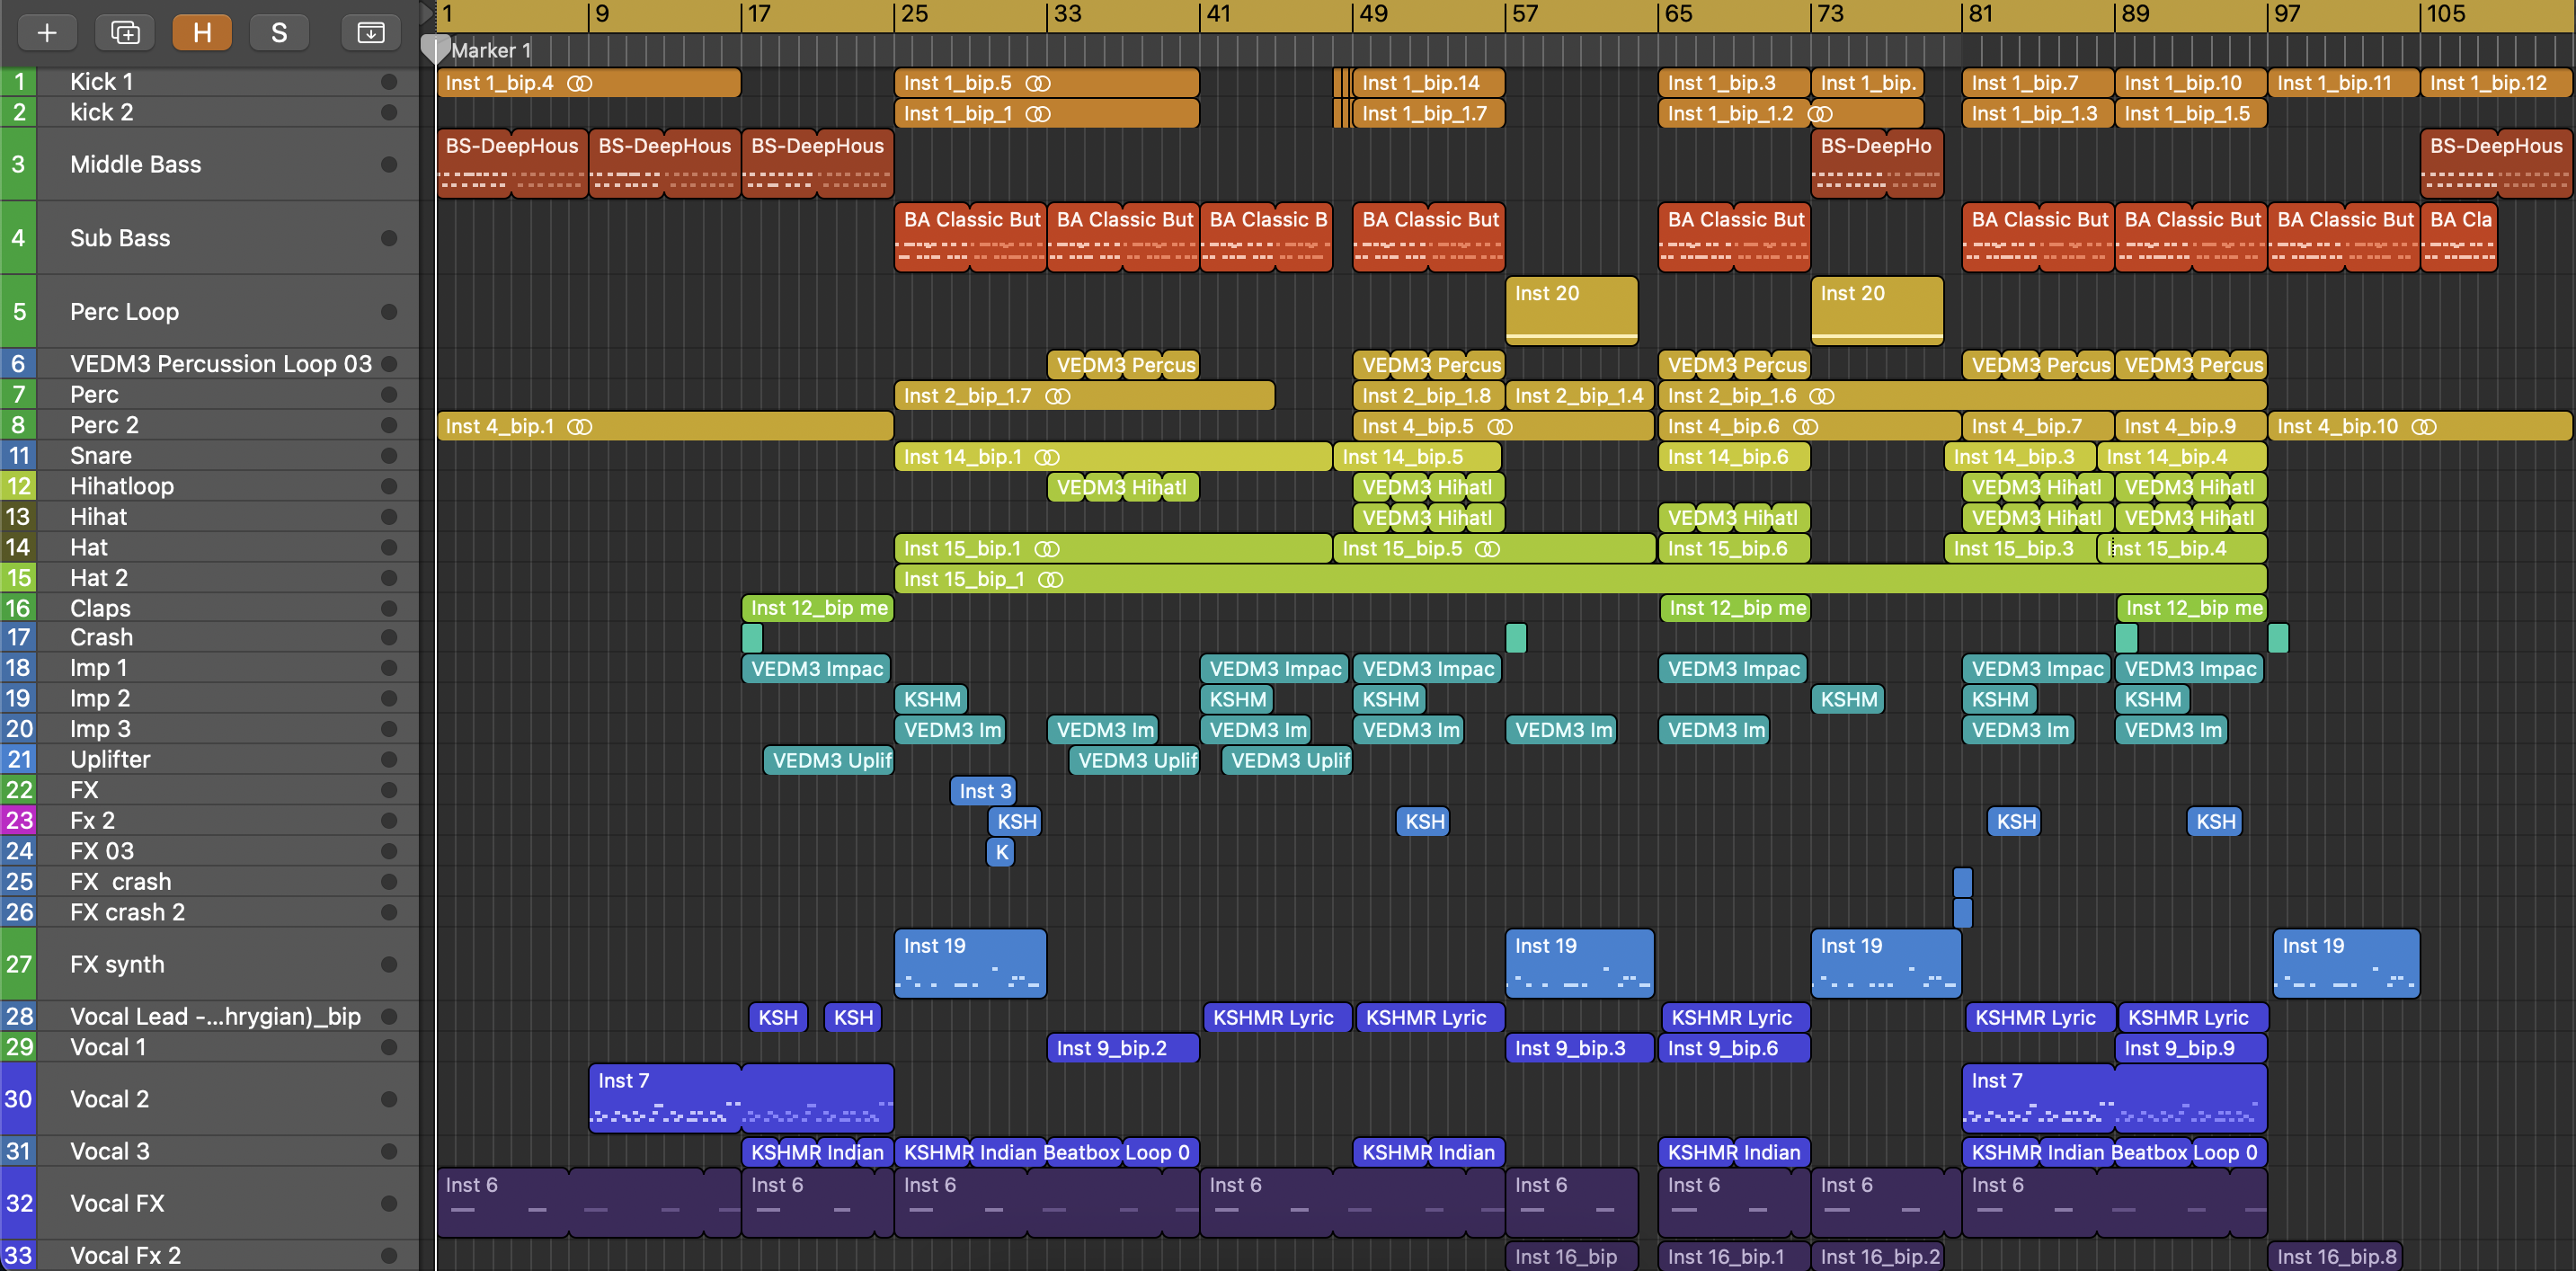Click the loop icon on region Inst 15_bip_1
2576x1271 pixels.
[1050, 579]
